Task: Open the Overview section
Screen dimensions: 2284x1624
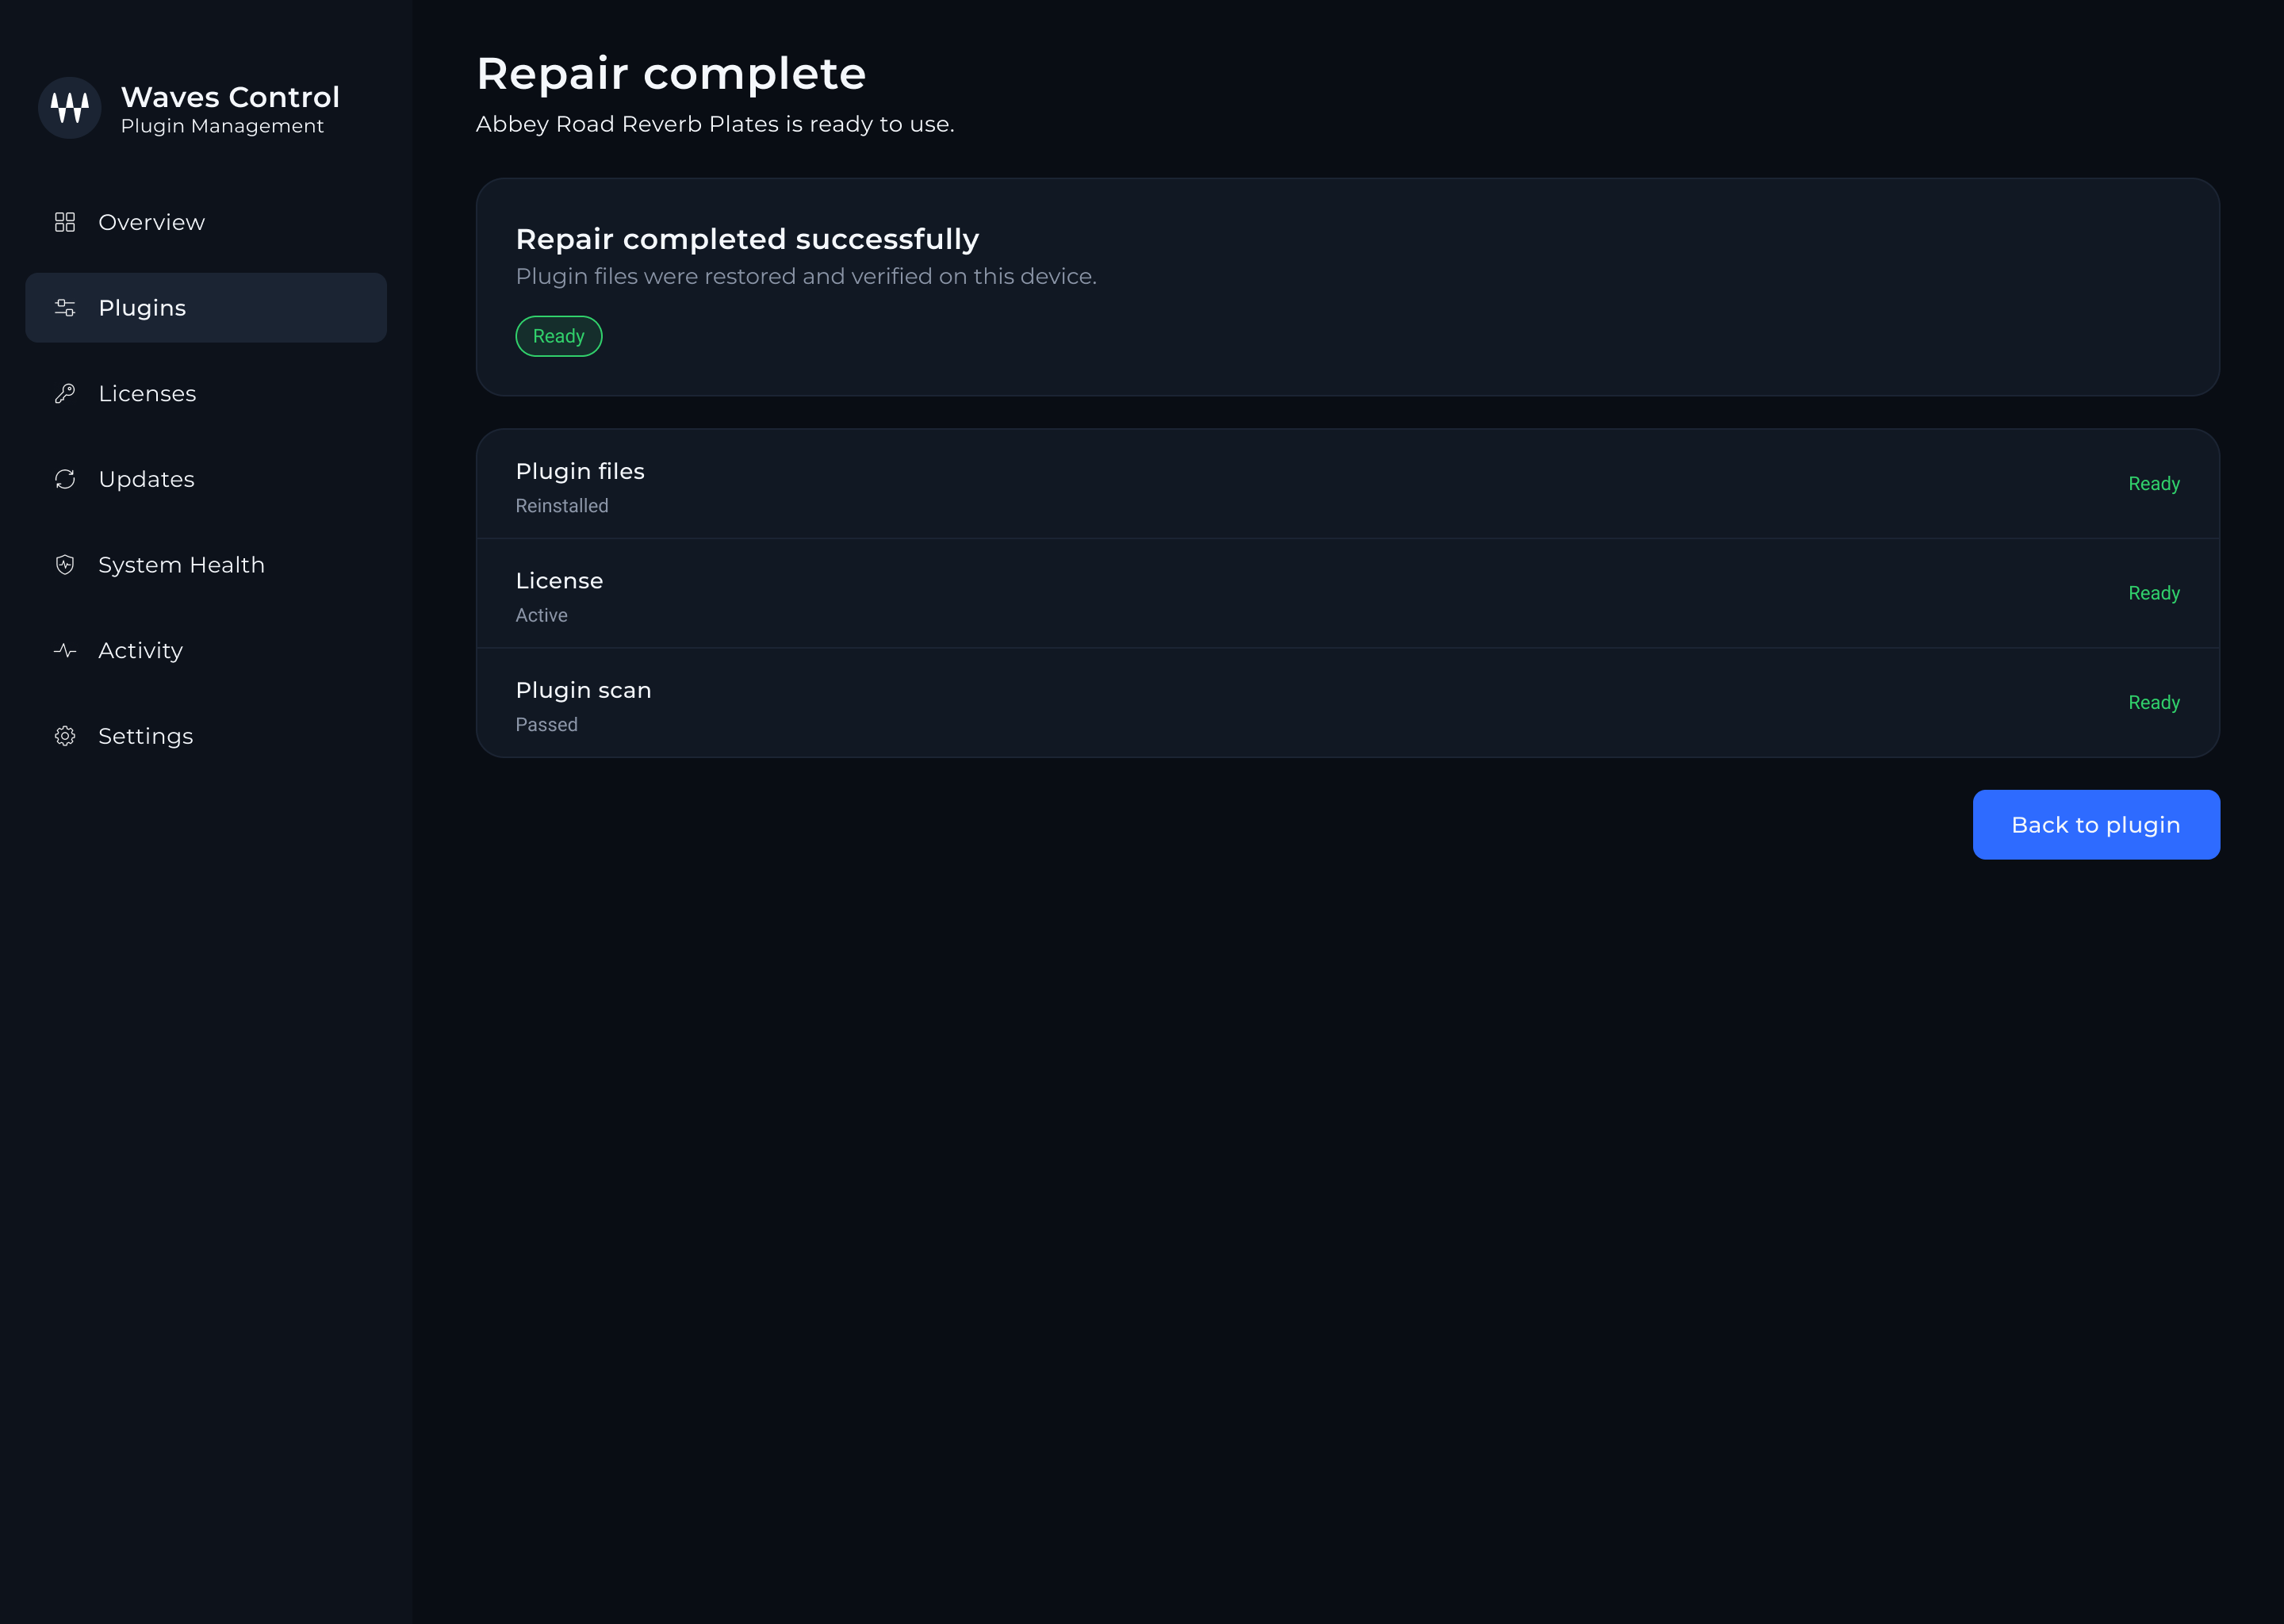Action: coord(206,222)
